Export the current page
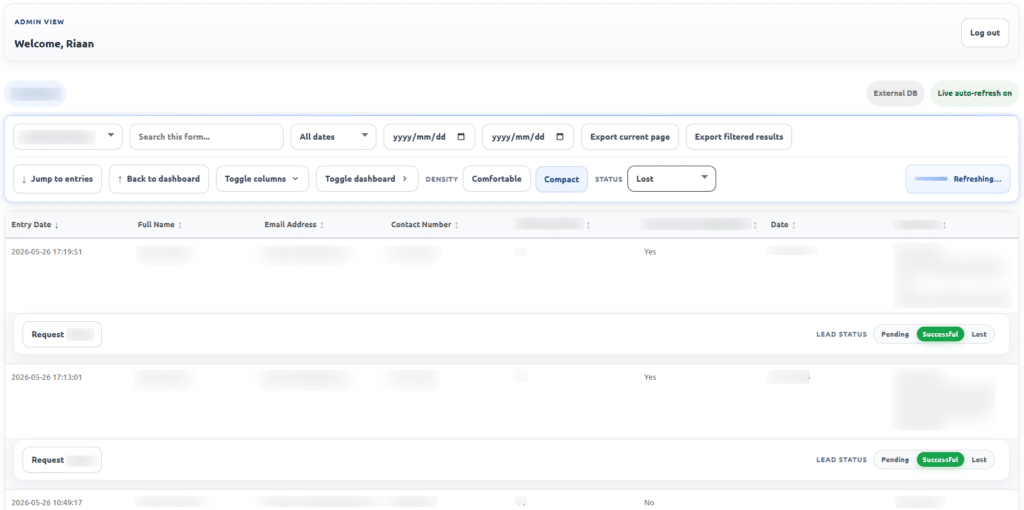Image resolution: width=1024 pixels, height=510 pixels. (x=630, y=137)
